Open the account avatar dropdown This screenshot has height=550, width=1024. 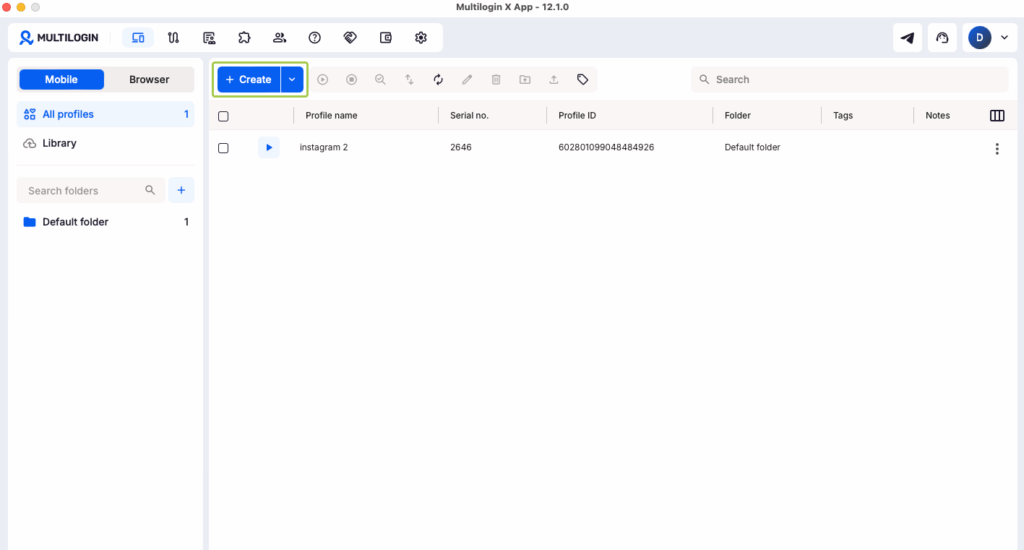pos(987,38)
